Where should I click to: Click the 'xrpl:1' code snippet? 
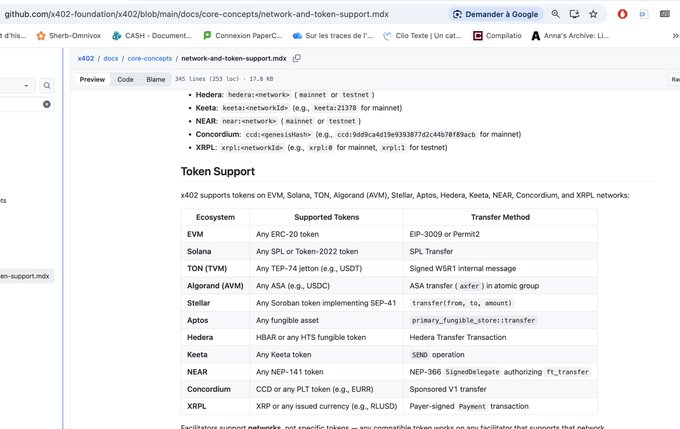pyautogui.click(x=393, y=147)
